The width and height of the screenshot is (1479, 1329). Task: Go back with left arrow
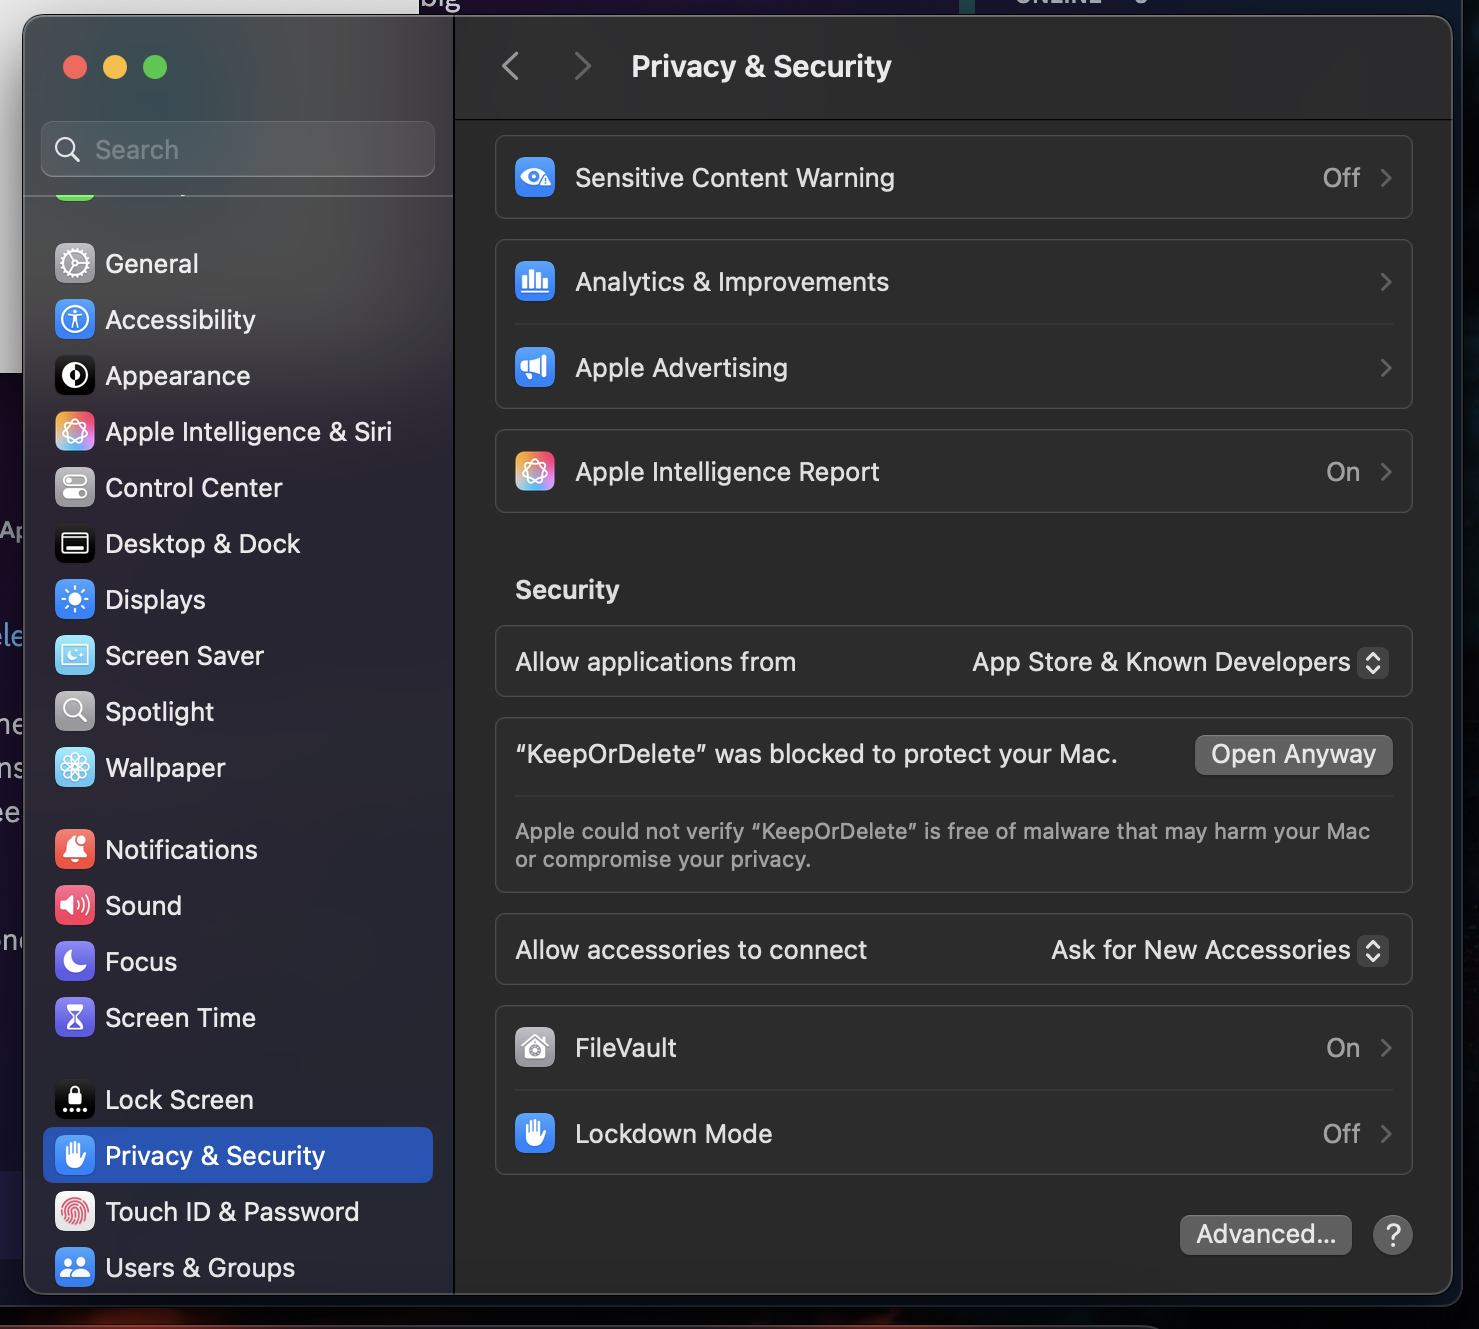tap(510, 66)
